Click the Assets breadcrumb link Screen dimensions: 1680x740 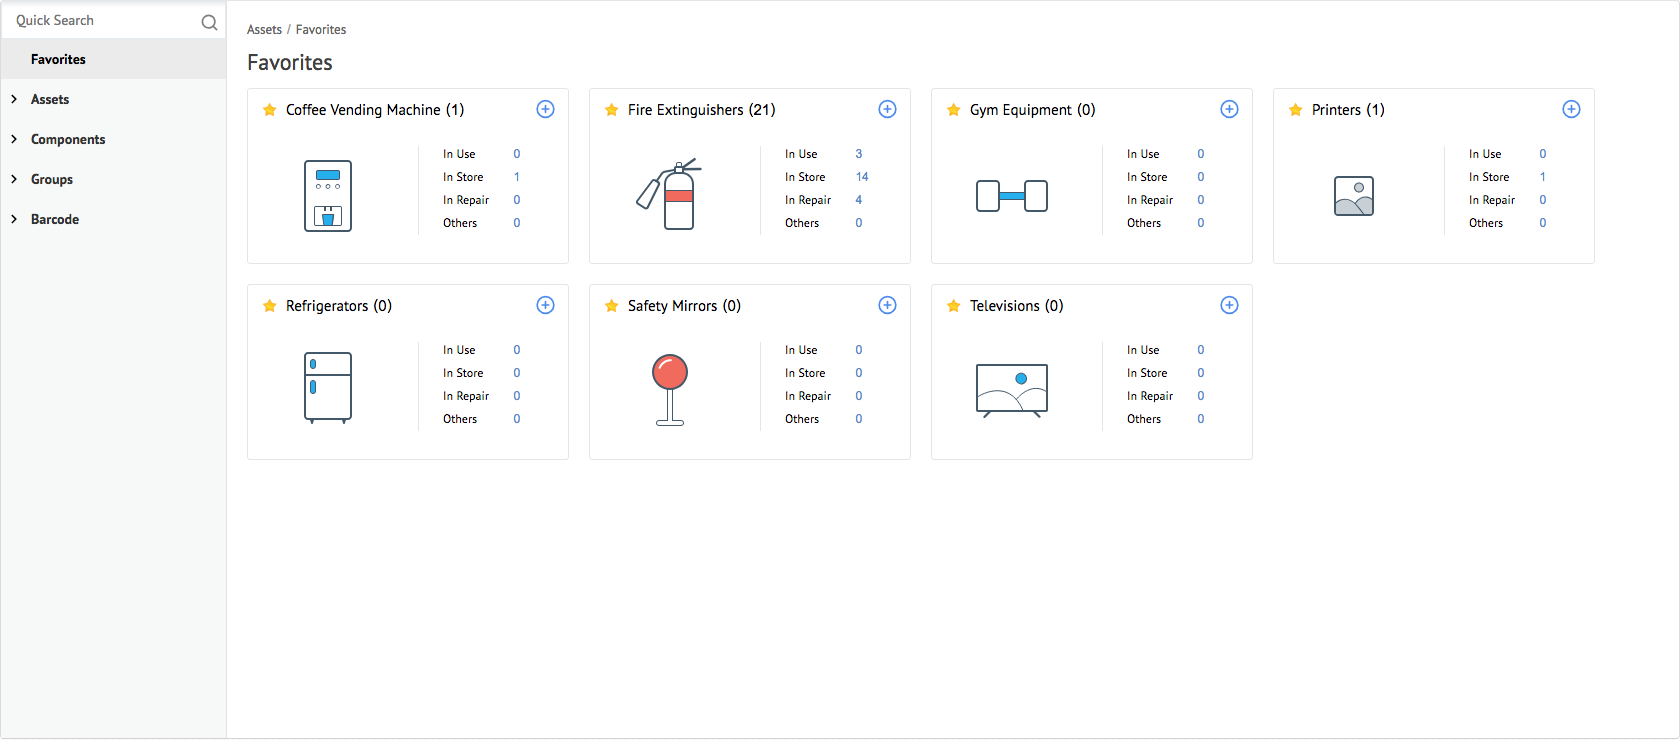click(264, 30)
